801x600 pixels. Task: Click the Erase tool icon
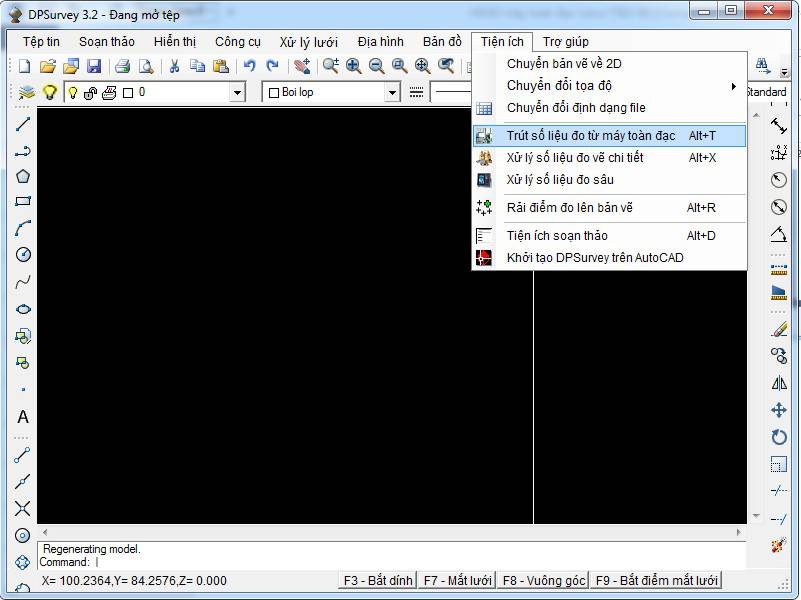(779, 329)
